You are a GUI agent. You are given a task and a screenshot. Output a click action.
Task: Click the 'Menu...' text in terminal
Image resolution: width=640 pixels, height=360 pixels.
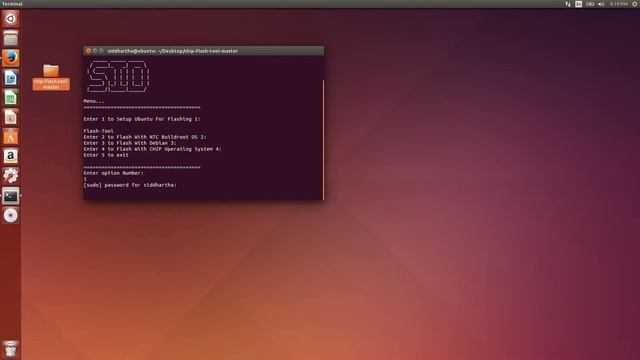coord(94,101)
